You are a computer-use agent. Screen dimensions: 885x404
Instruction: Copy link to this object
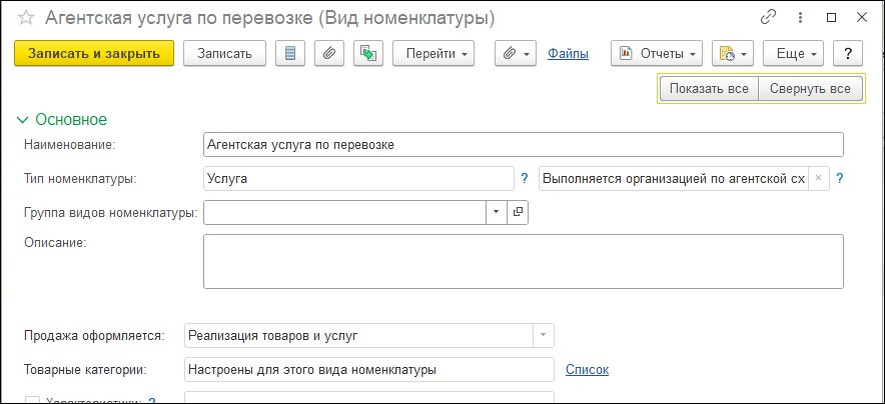coord(768,17)
